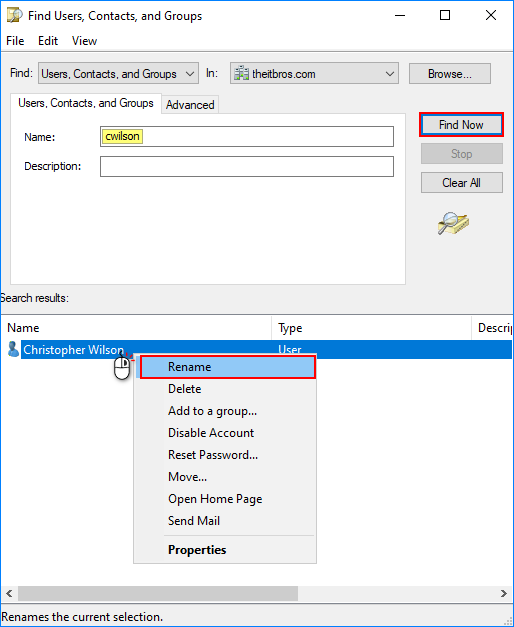Sort results by Name column header
This screenshot has width=514, height=627.
(136, 328)
